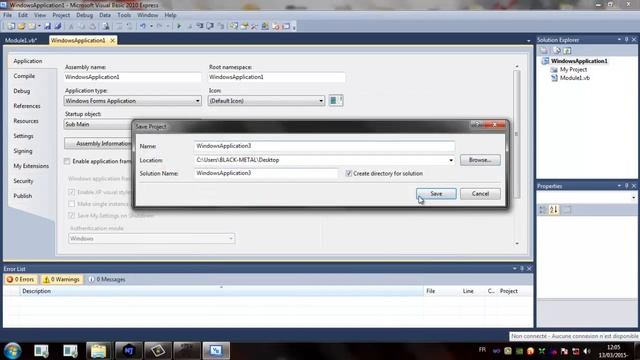Toggle the 0 Warnings filter button
640x360 pixels.
62,280
